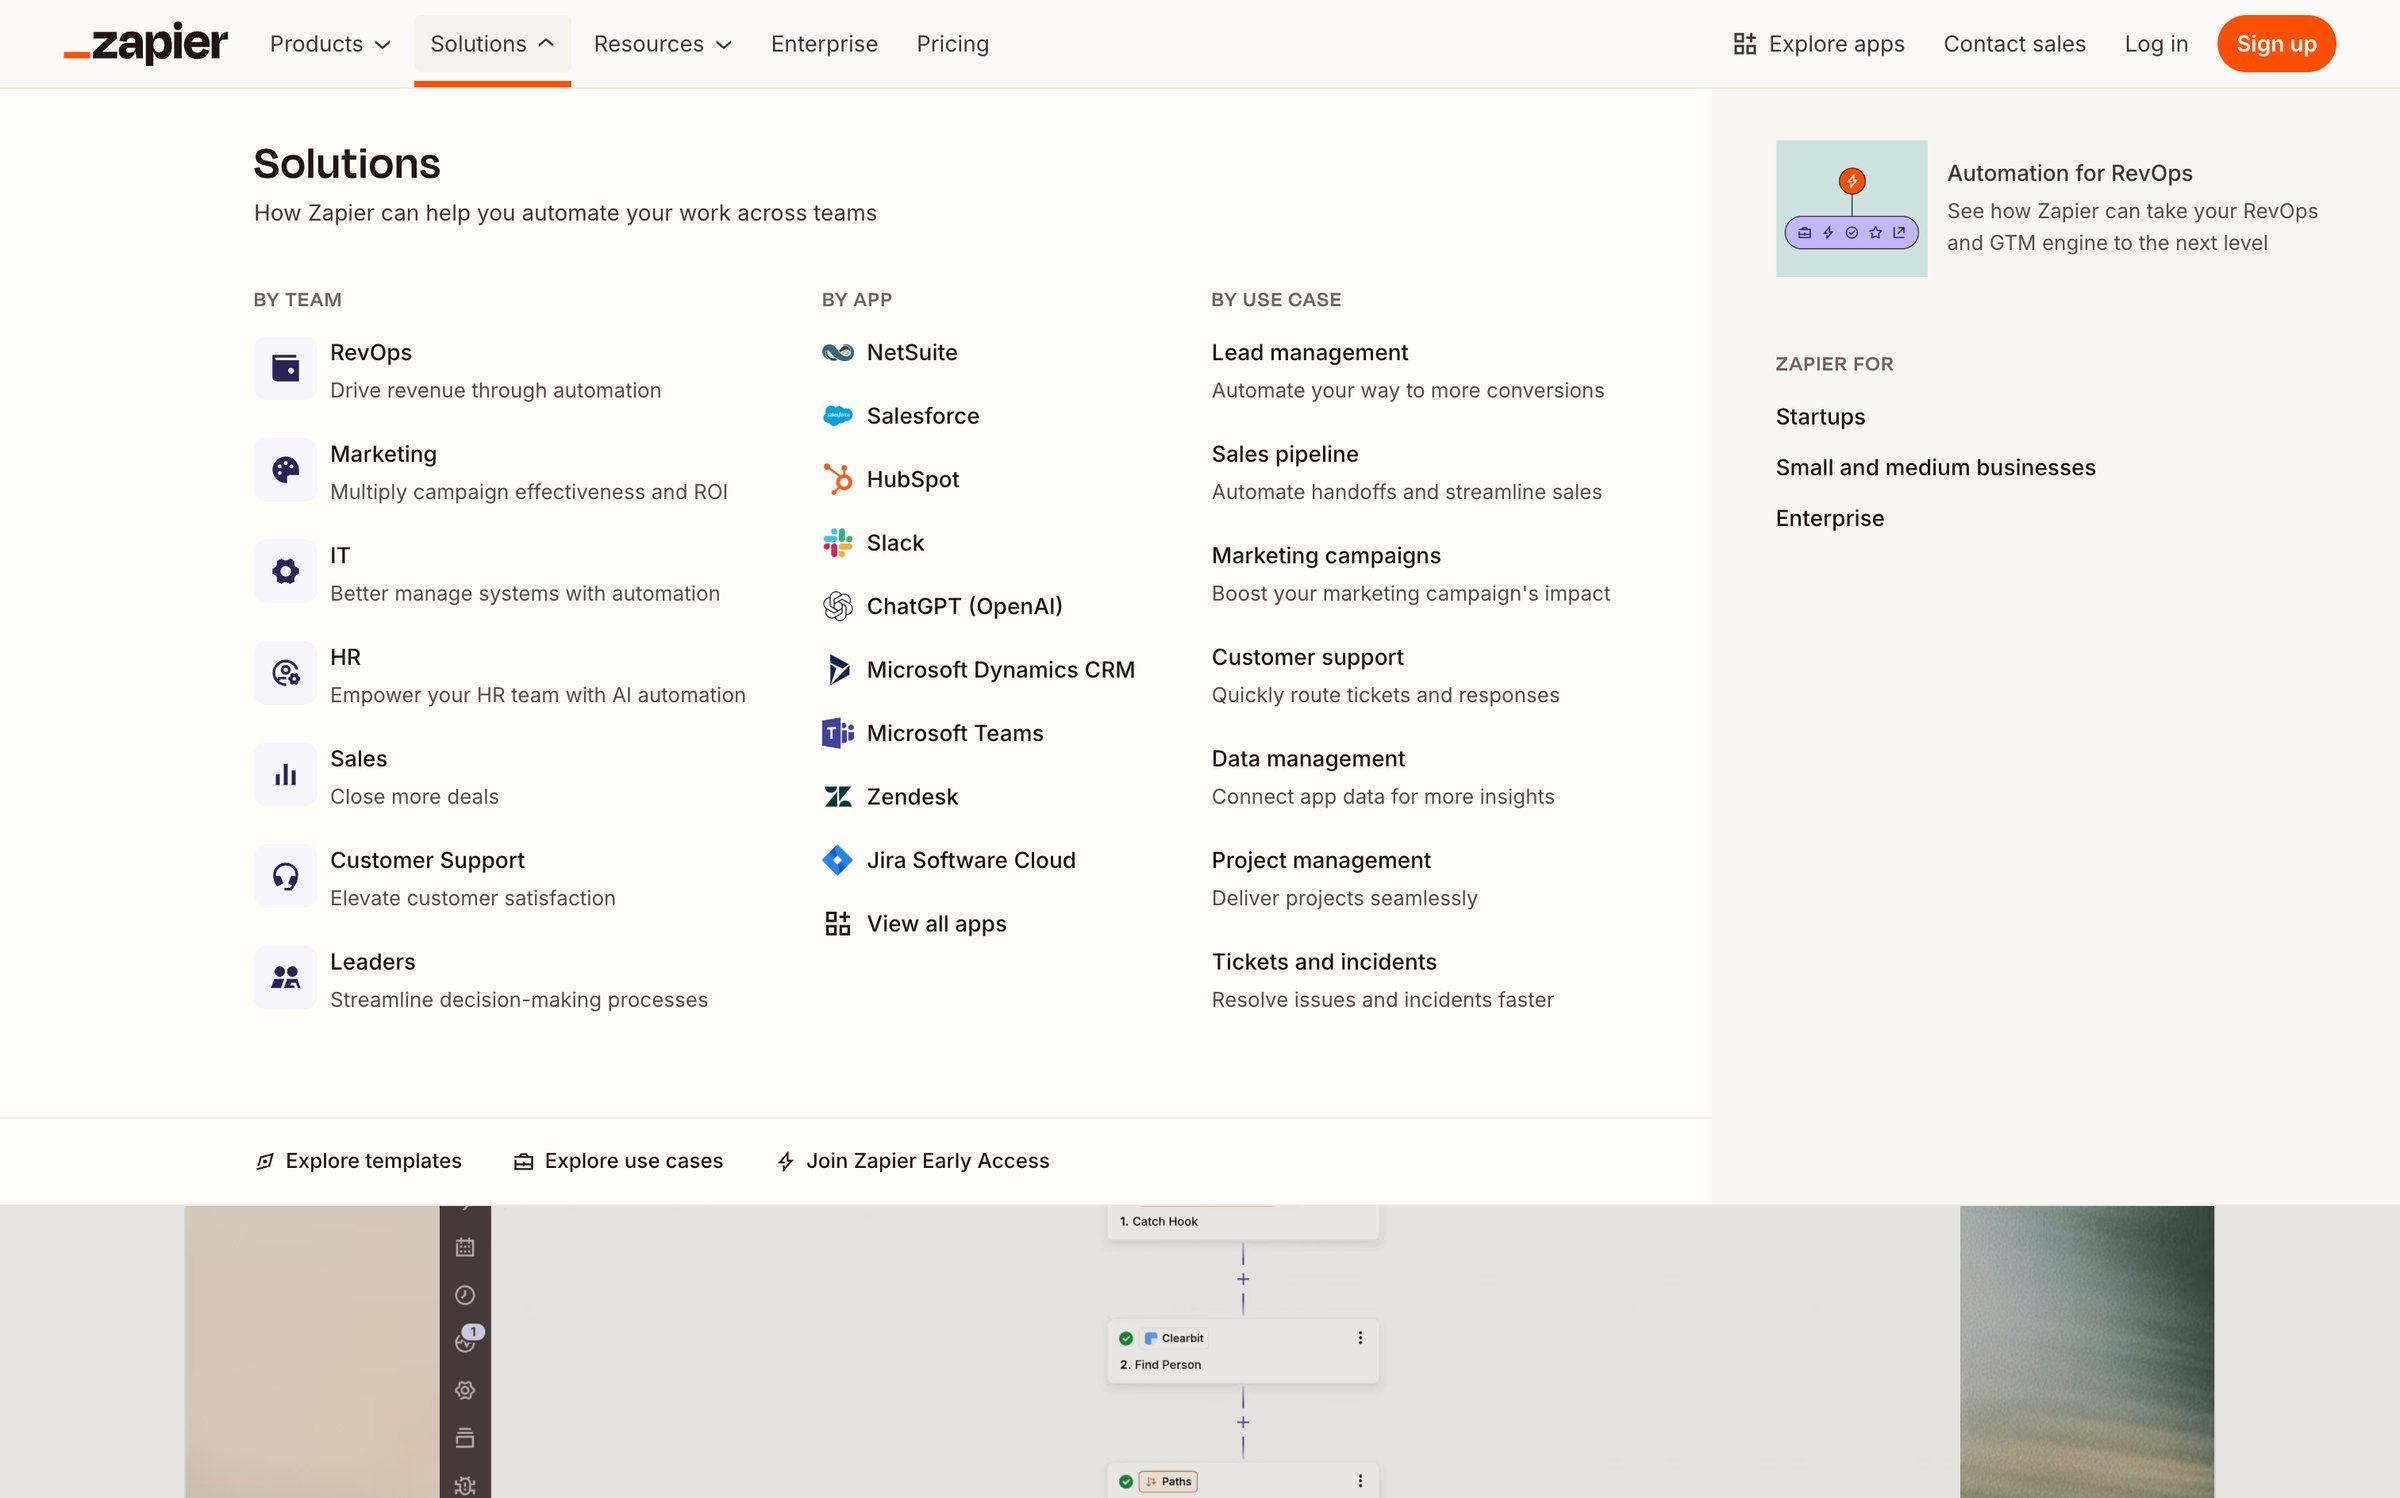Click the Salesforce cloud icon
Image resolution: width=2400 pixels, height=1498 pixels.
click(x=837, y=416)
